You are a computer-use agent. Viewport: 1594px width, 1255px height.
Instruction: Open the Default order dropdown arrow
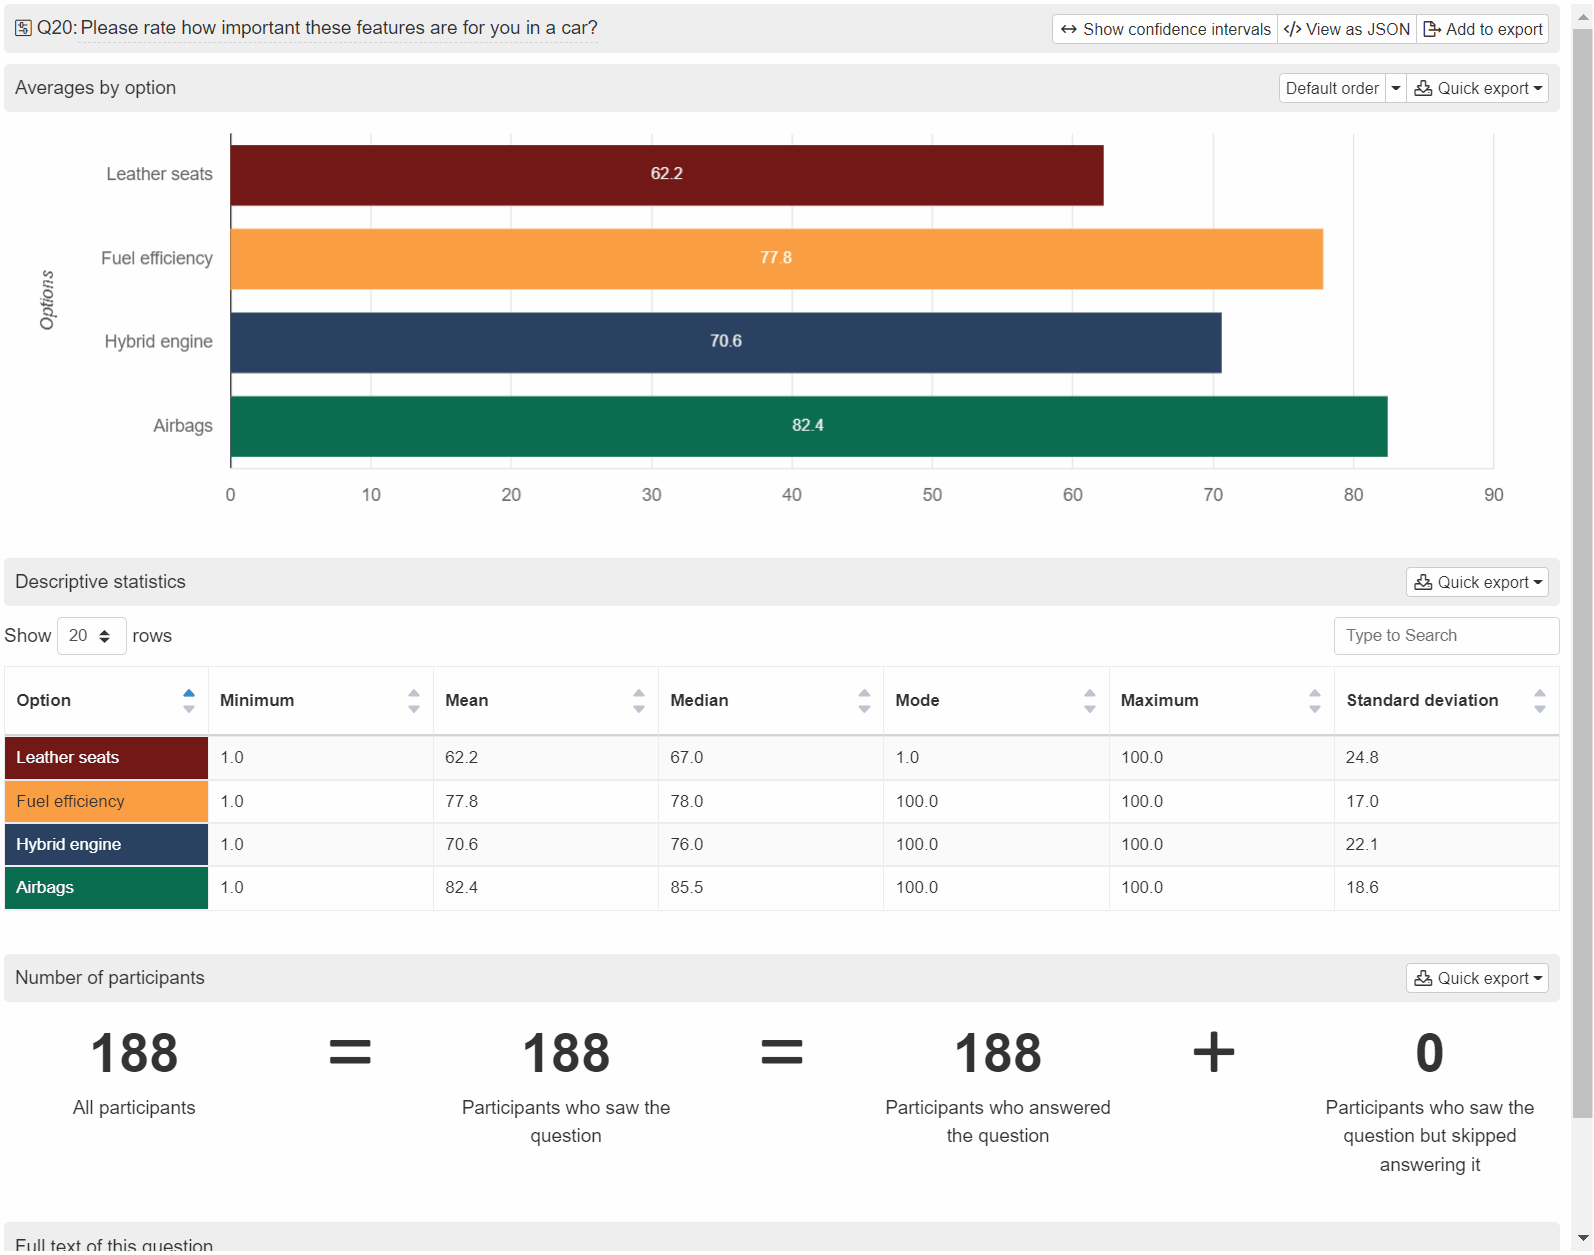point(1395,88)
